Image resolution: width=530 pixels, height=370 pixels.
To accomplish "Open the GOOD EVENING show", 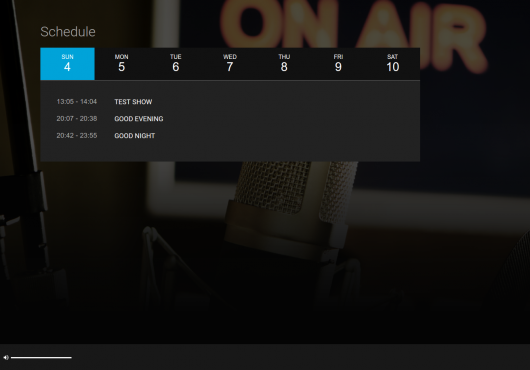I will pos(139,119).
